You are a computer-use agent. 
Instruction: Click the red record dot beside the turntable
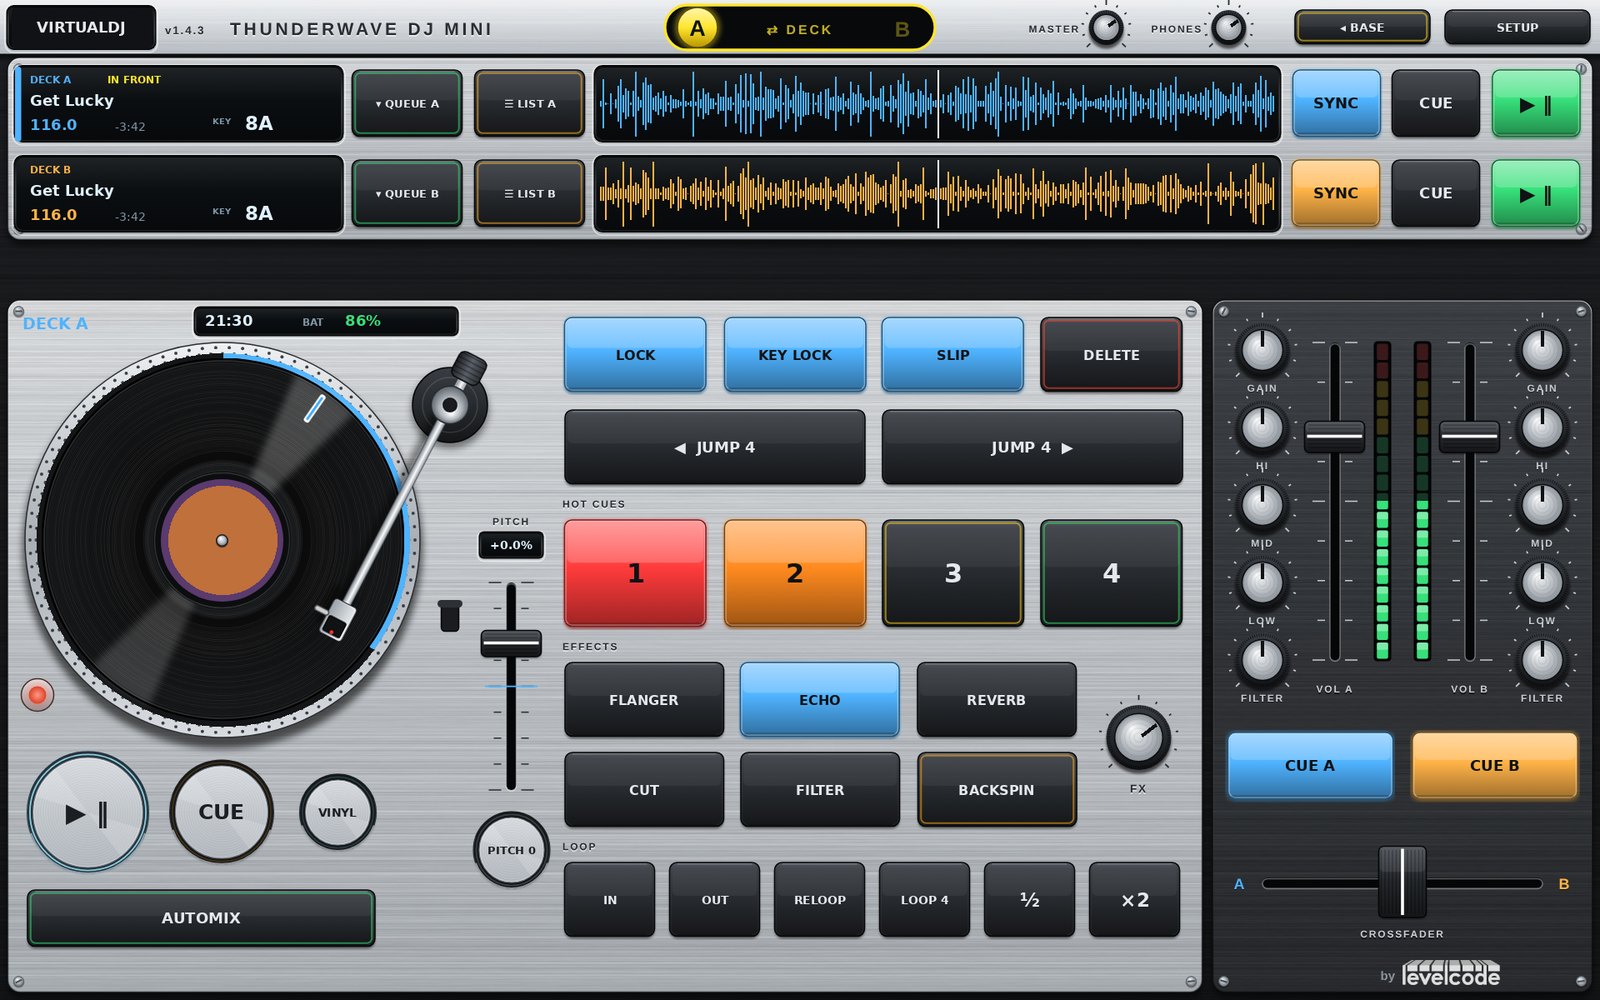[37, 695]
